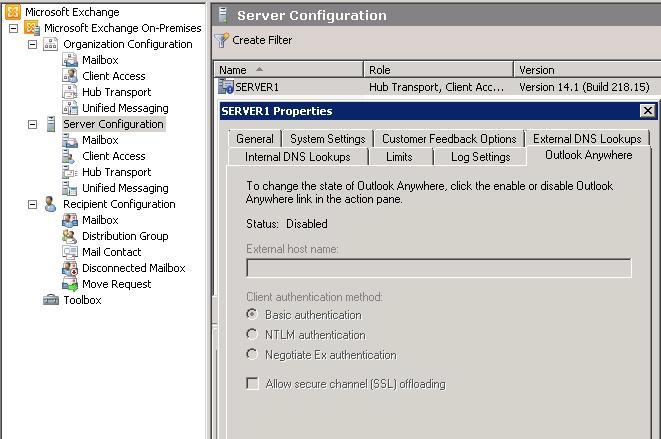Viewport: 661px width, 439px height.
Task: Switch to System Settings tab
Action: pos(328,139)
